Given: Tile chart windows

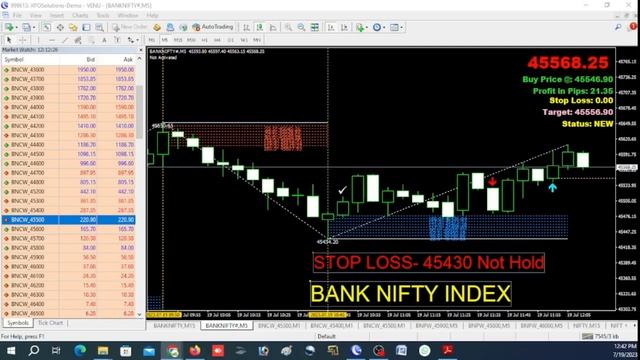Looking at the screenshot, I should (315, 27).
